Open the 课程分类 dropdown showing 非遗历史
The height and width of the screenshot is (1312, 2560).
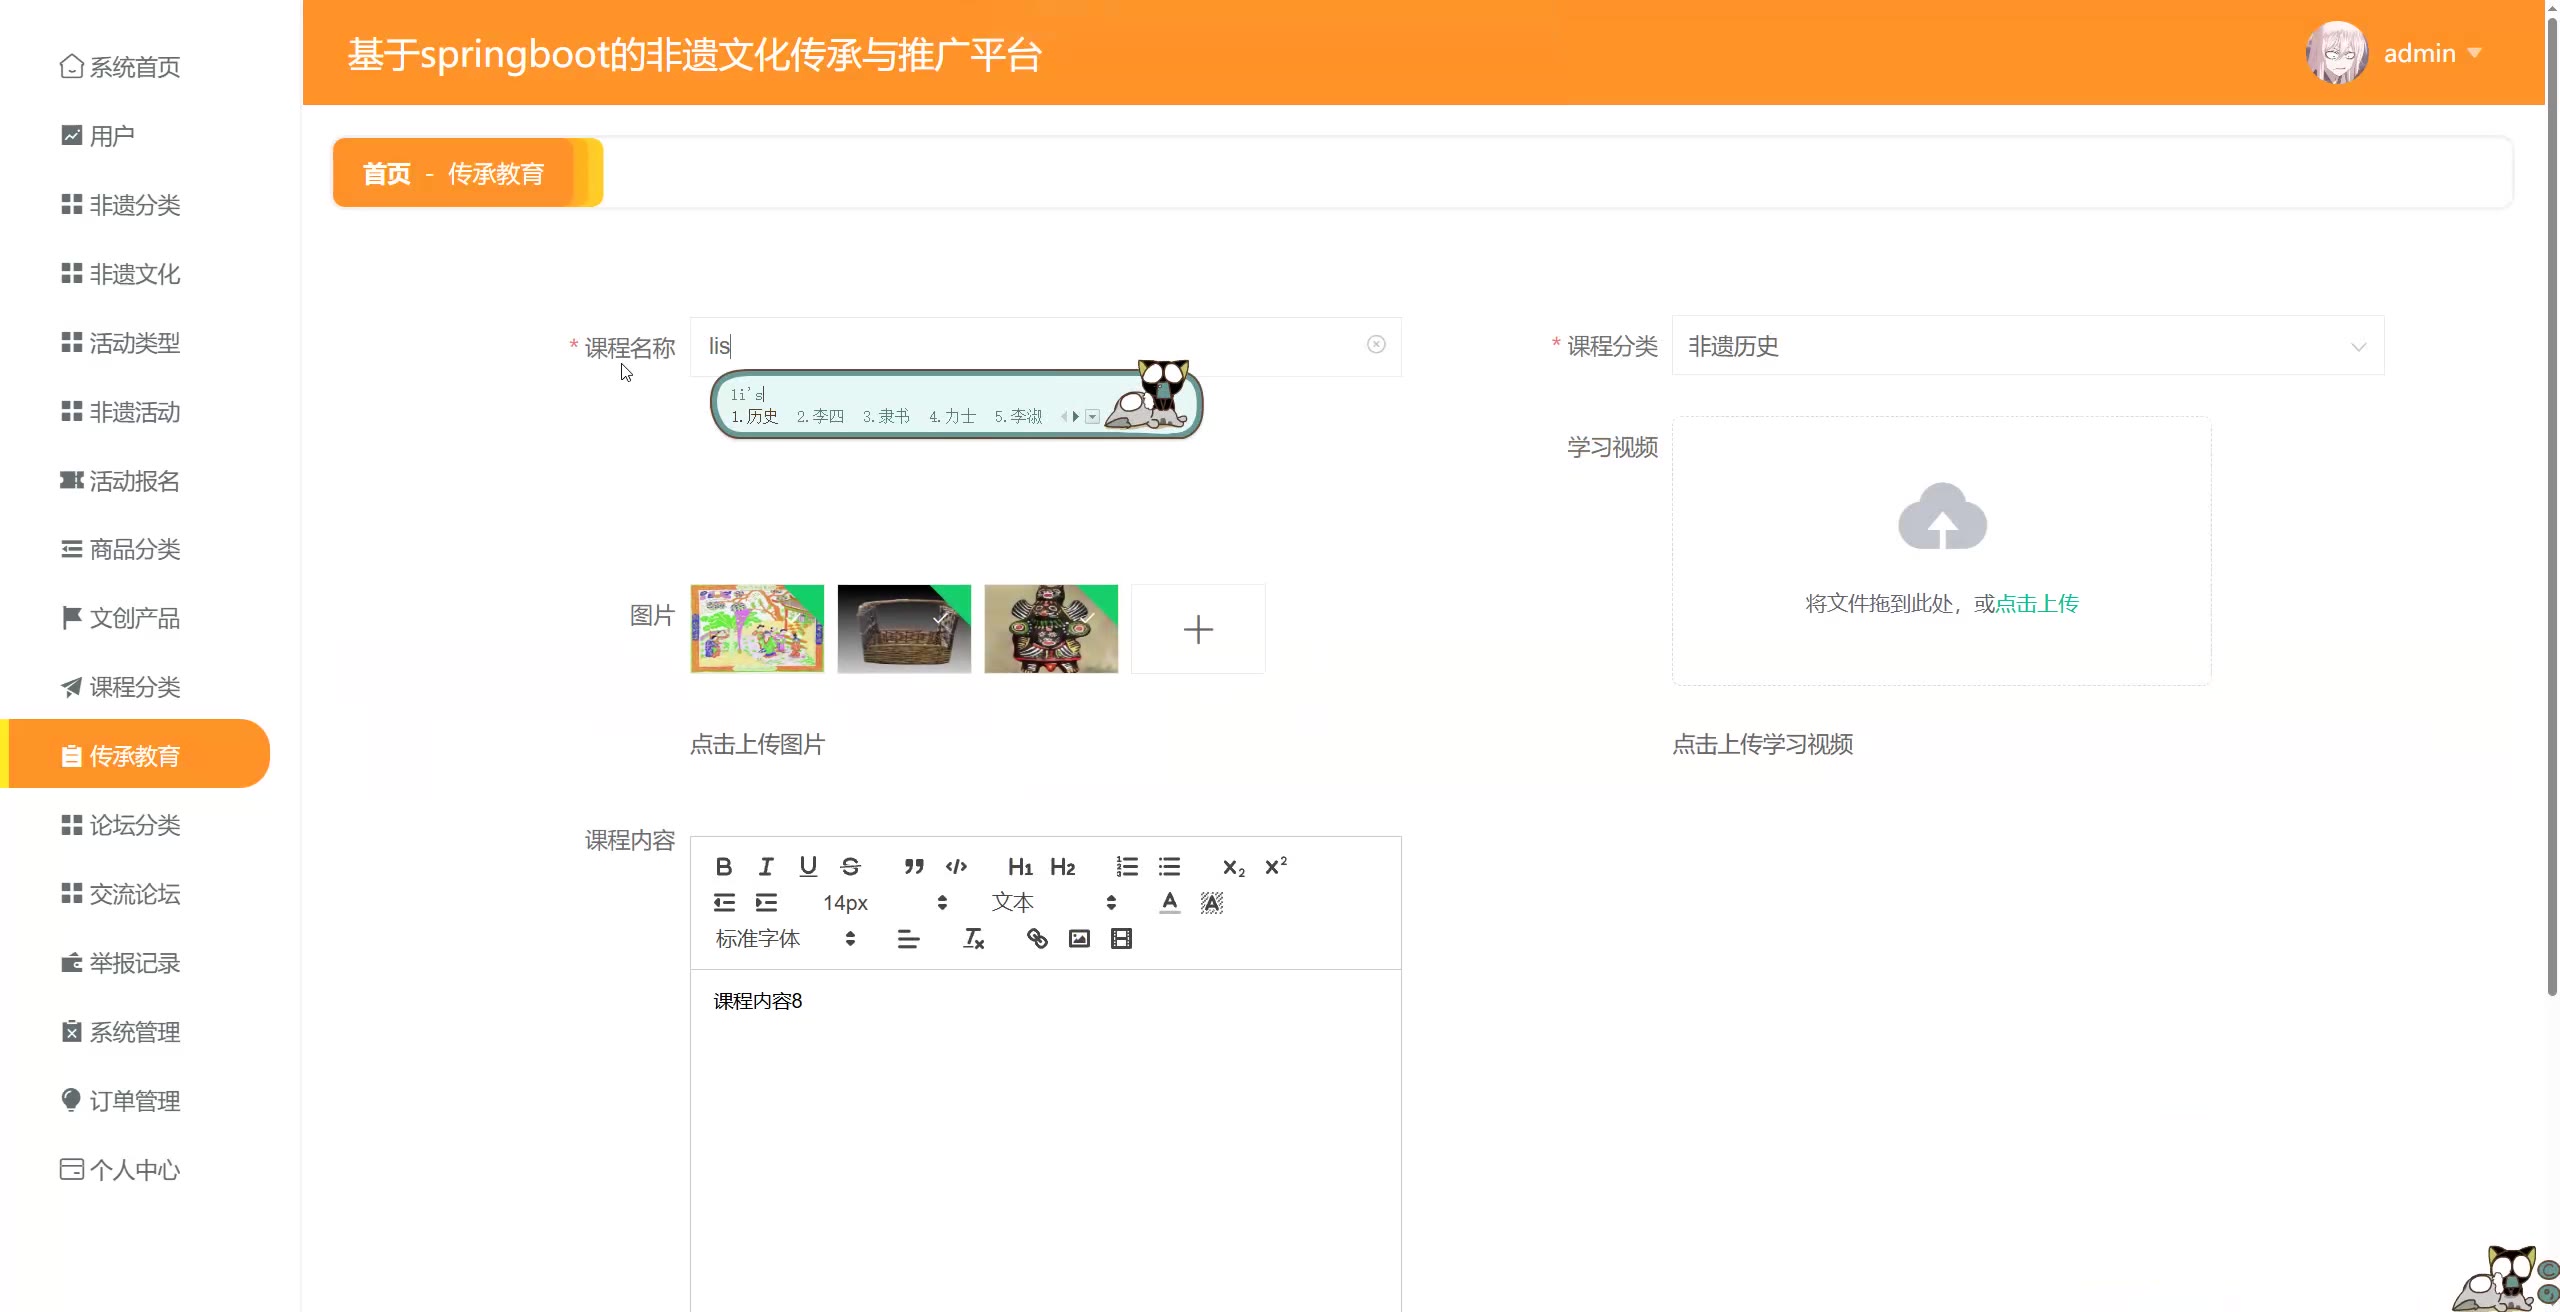point(2027,346)
